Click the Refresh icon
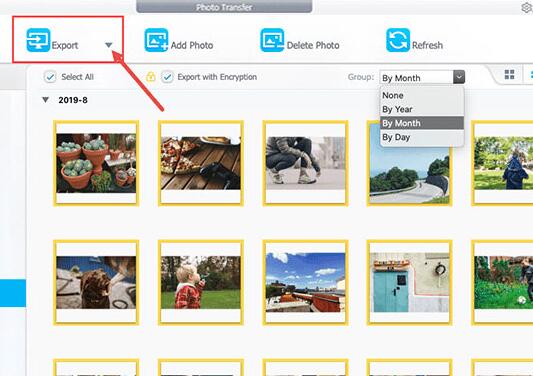This screenshot has height=376, width=533. click(x=398, y=40)
